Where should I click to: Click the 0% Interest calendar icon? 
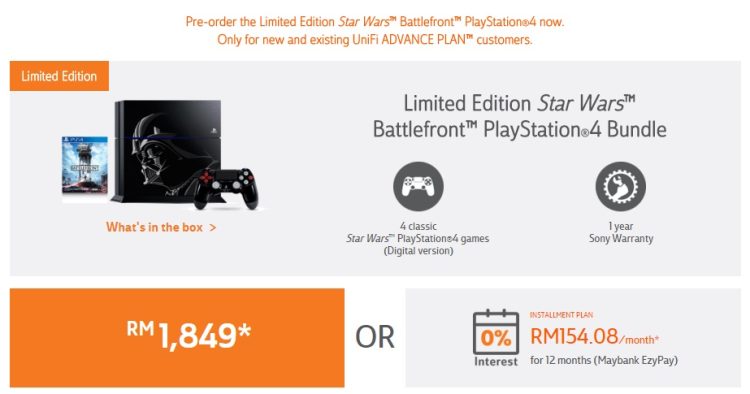(496, 332)
